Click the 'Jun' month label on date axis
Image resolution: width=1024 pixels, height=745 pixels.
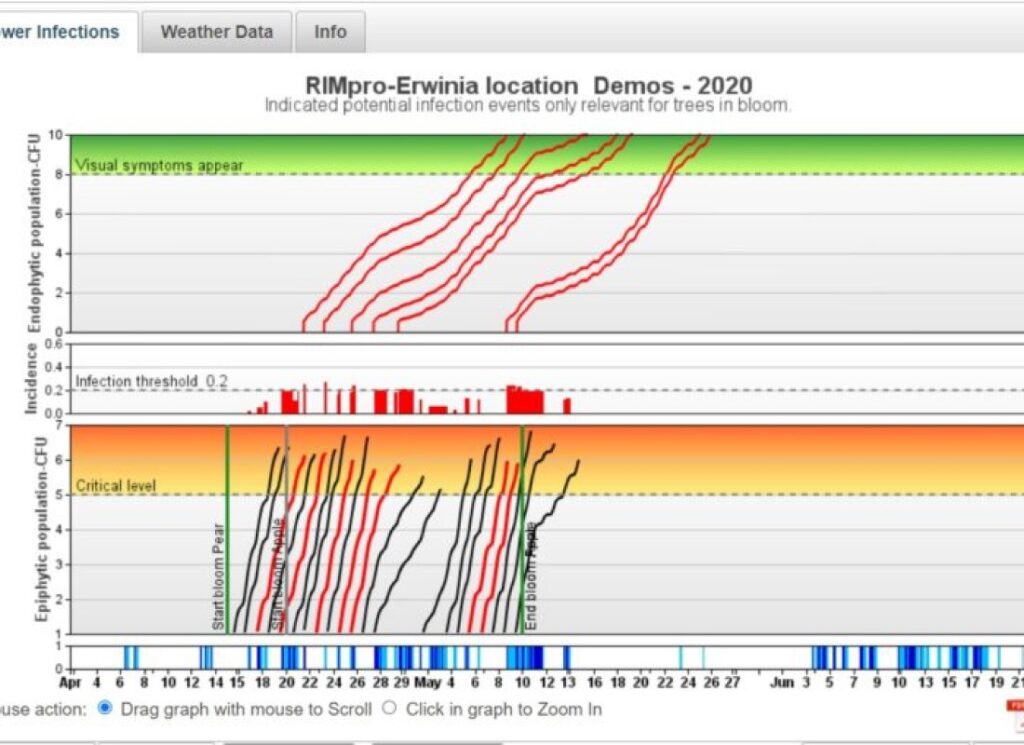(781, 682)
